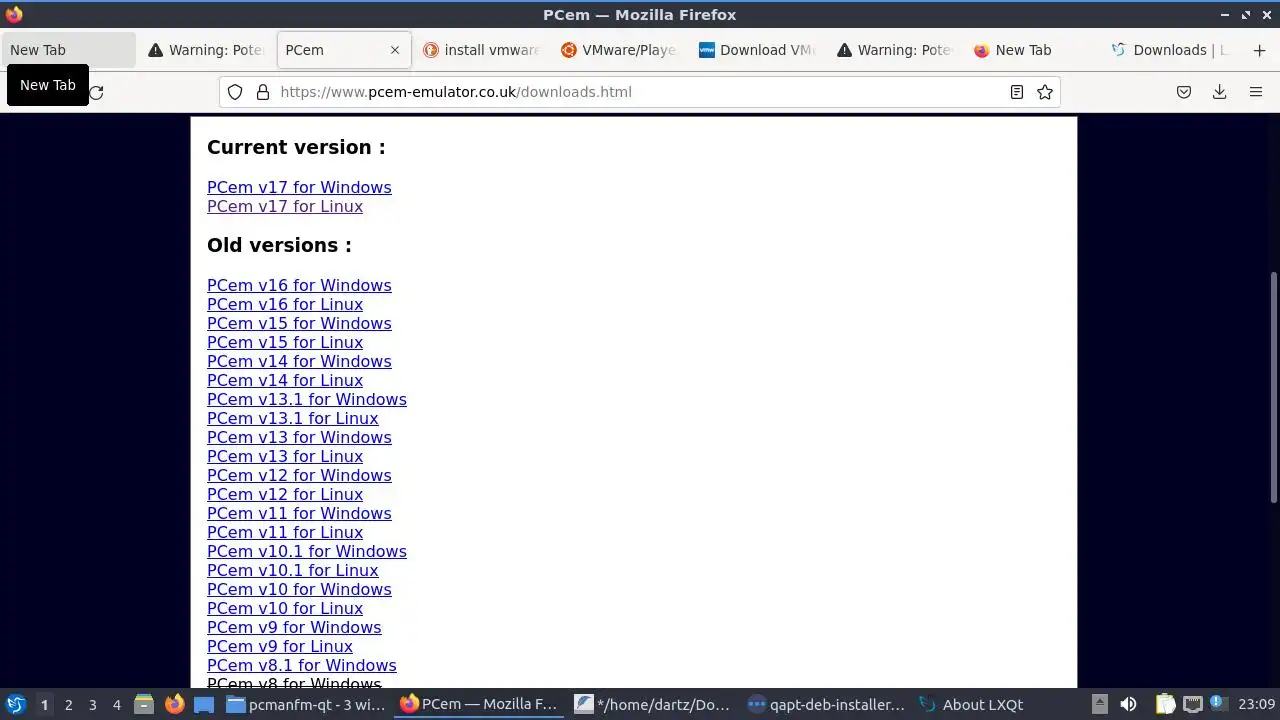Open the removable media tray icon
1280x720 pixels.
tap(1099, 704)
